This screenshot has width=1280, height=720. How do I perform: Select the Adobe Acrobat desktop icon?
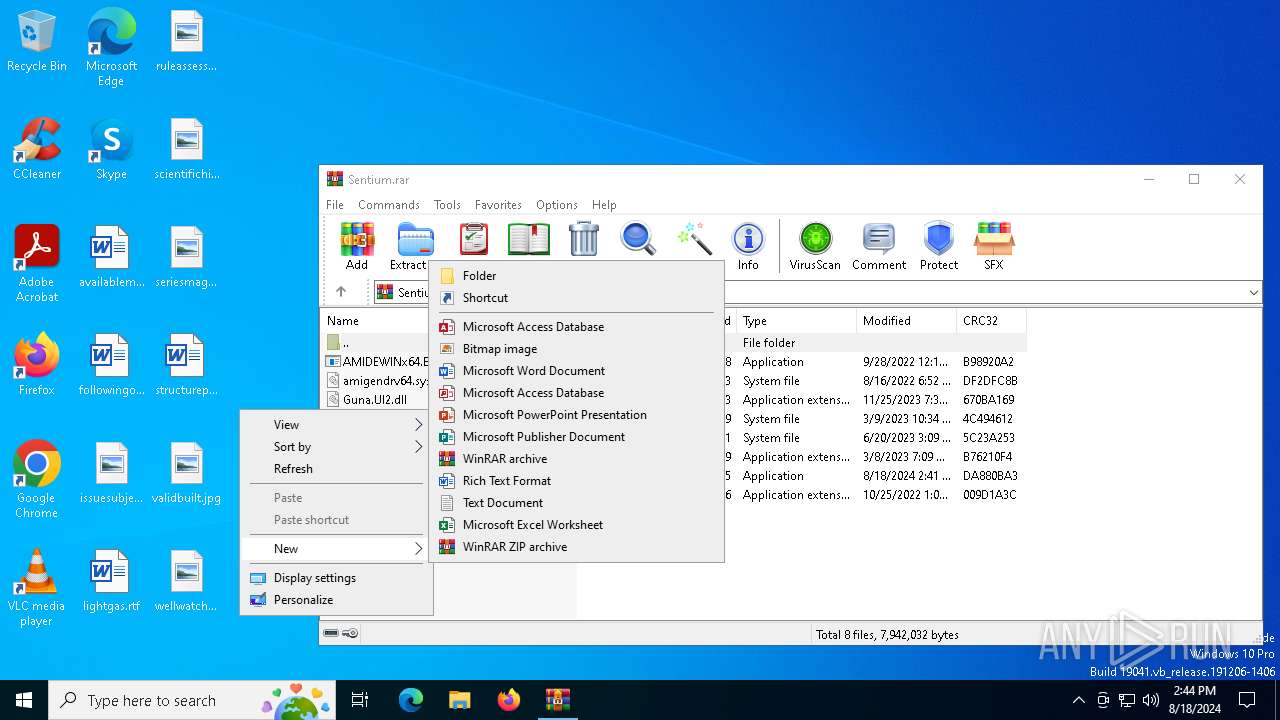pos(37,264)
